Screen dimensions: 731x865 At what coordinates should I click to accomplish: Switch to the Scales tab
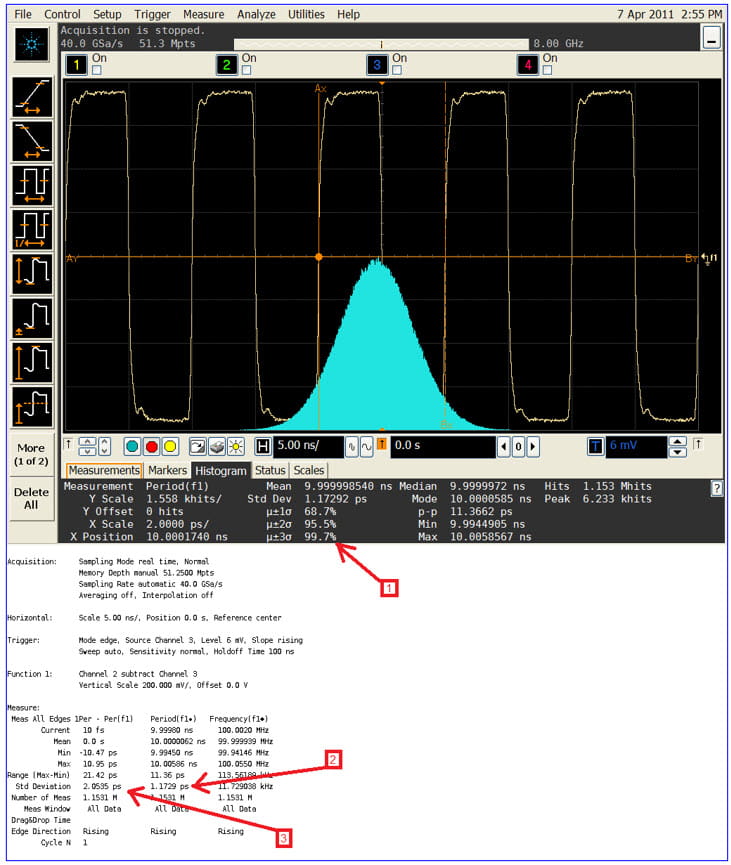coord(308,471)
